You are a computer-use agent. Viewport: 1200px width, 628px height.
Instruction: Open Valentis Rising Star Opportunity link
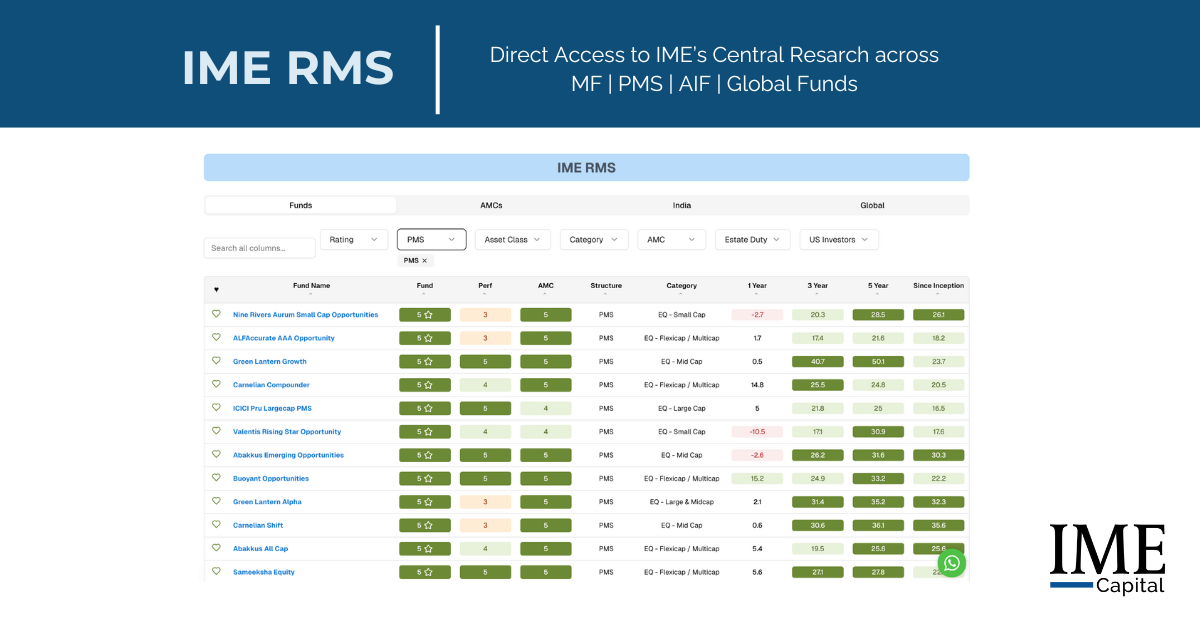(287, 432)
